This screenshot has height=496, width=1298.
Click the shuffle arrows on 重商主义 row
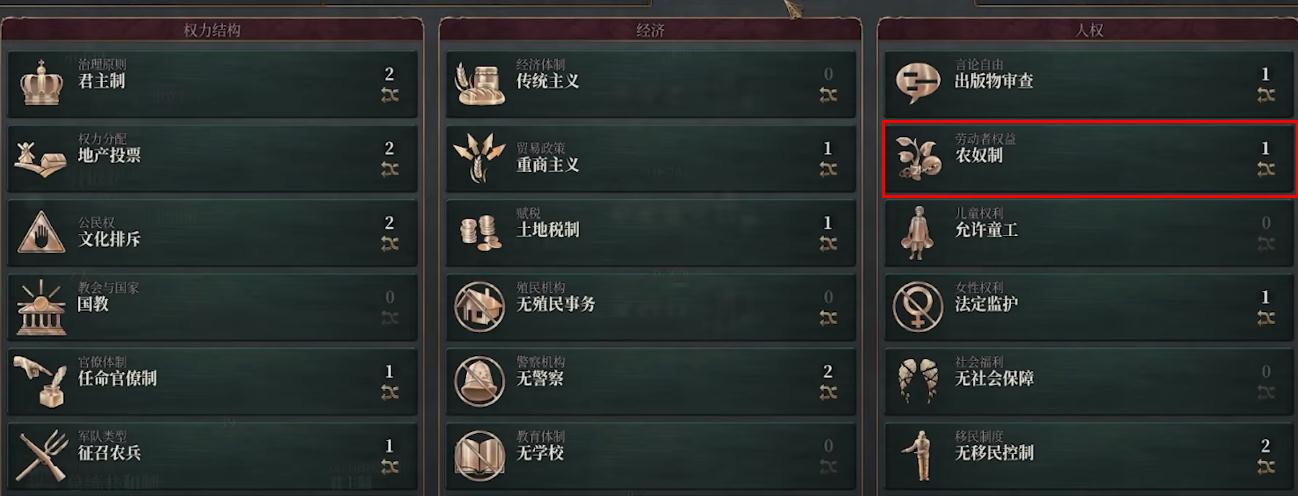click(828, 169)
